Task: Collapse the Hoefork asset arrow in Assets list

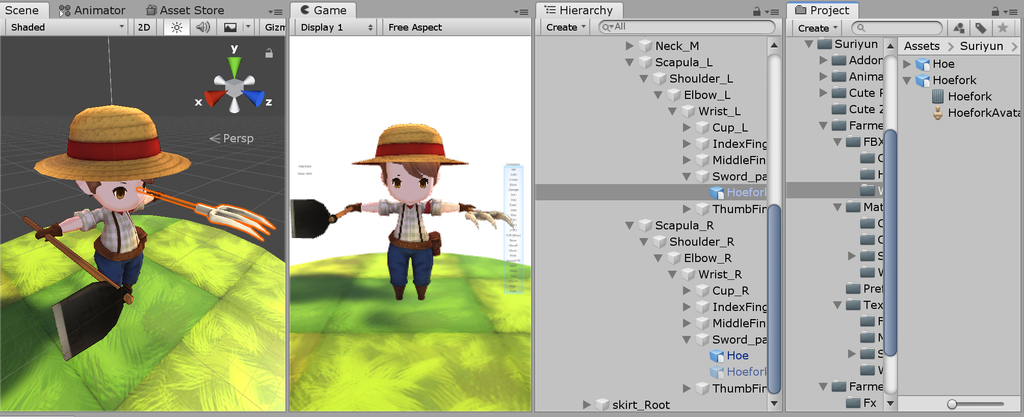Action: [x=907, y=80]
